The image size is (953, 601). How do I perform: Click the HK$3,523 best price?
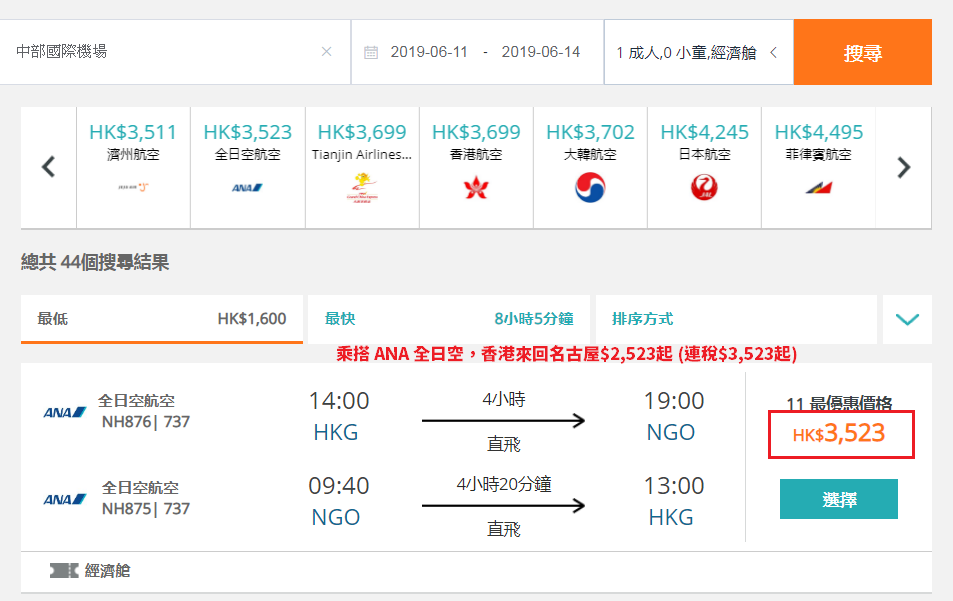click(x=839, y=434)
